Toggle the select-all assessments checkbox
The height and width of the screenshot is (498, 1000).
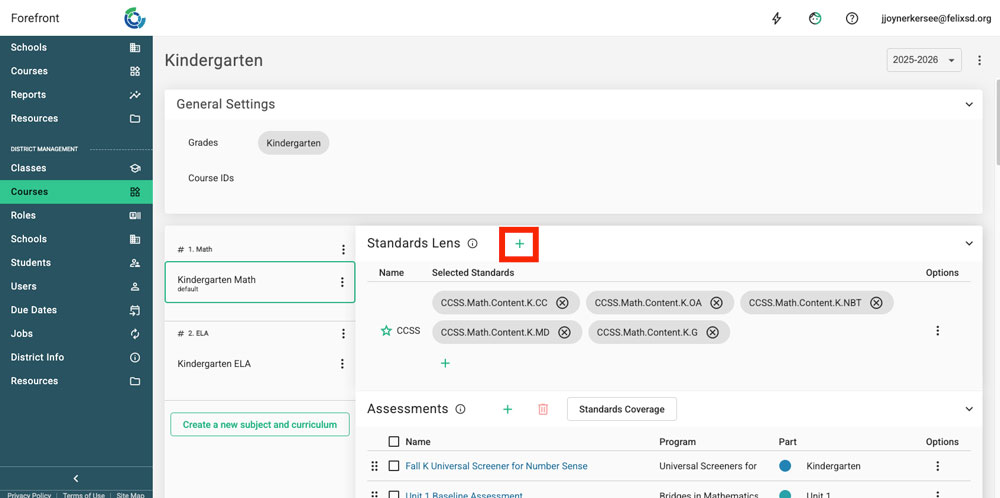click(x=393, y=442)
